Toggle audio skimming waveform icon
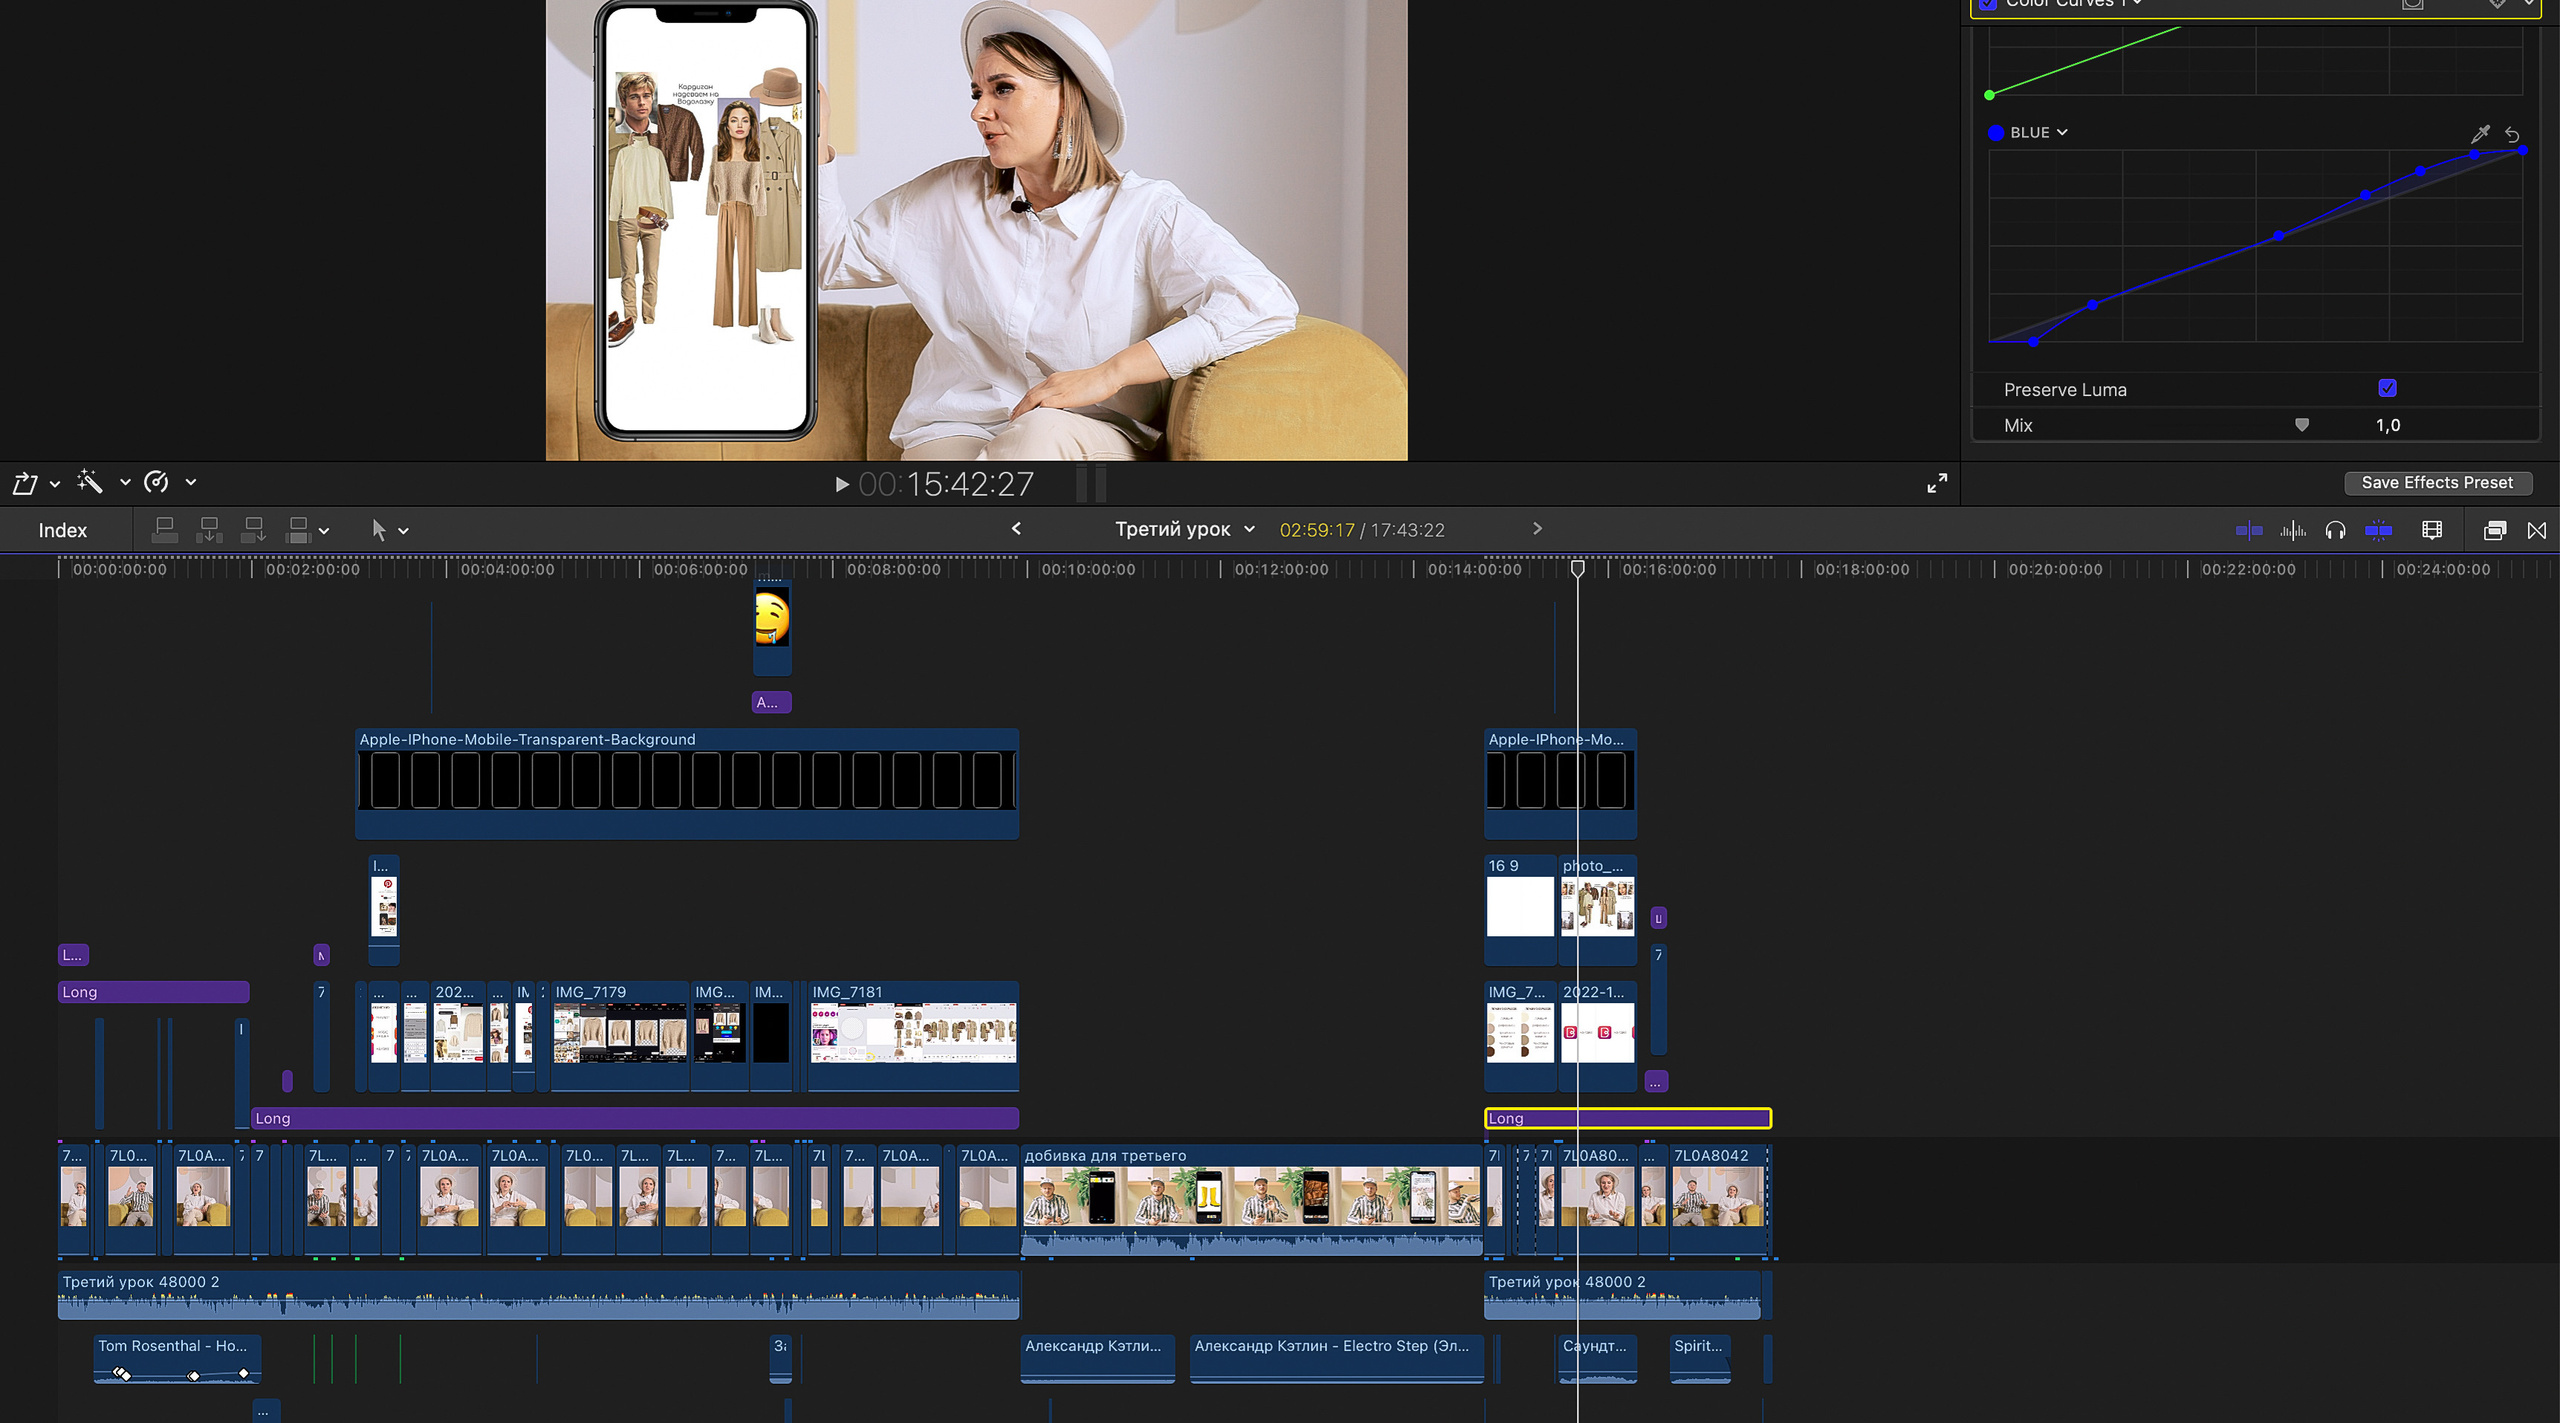Image resolution: width=2560 pixels, height=1423 pixels. (x=2293, y=531)
